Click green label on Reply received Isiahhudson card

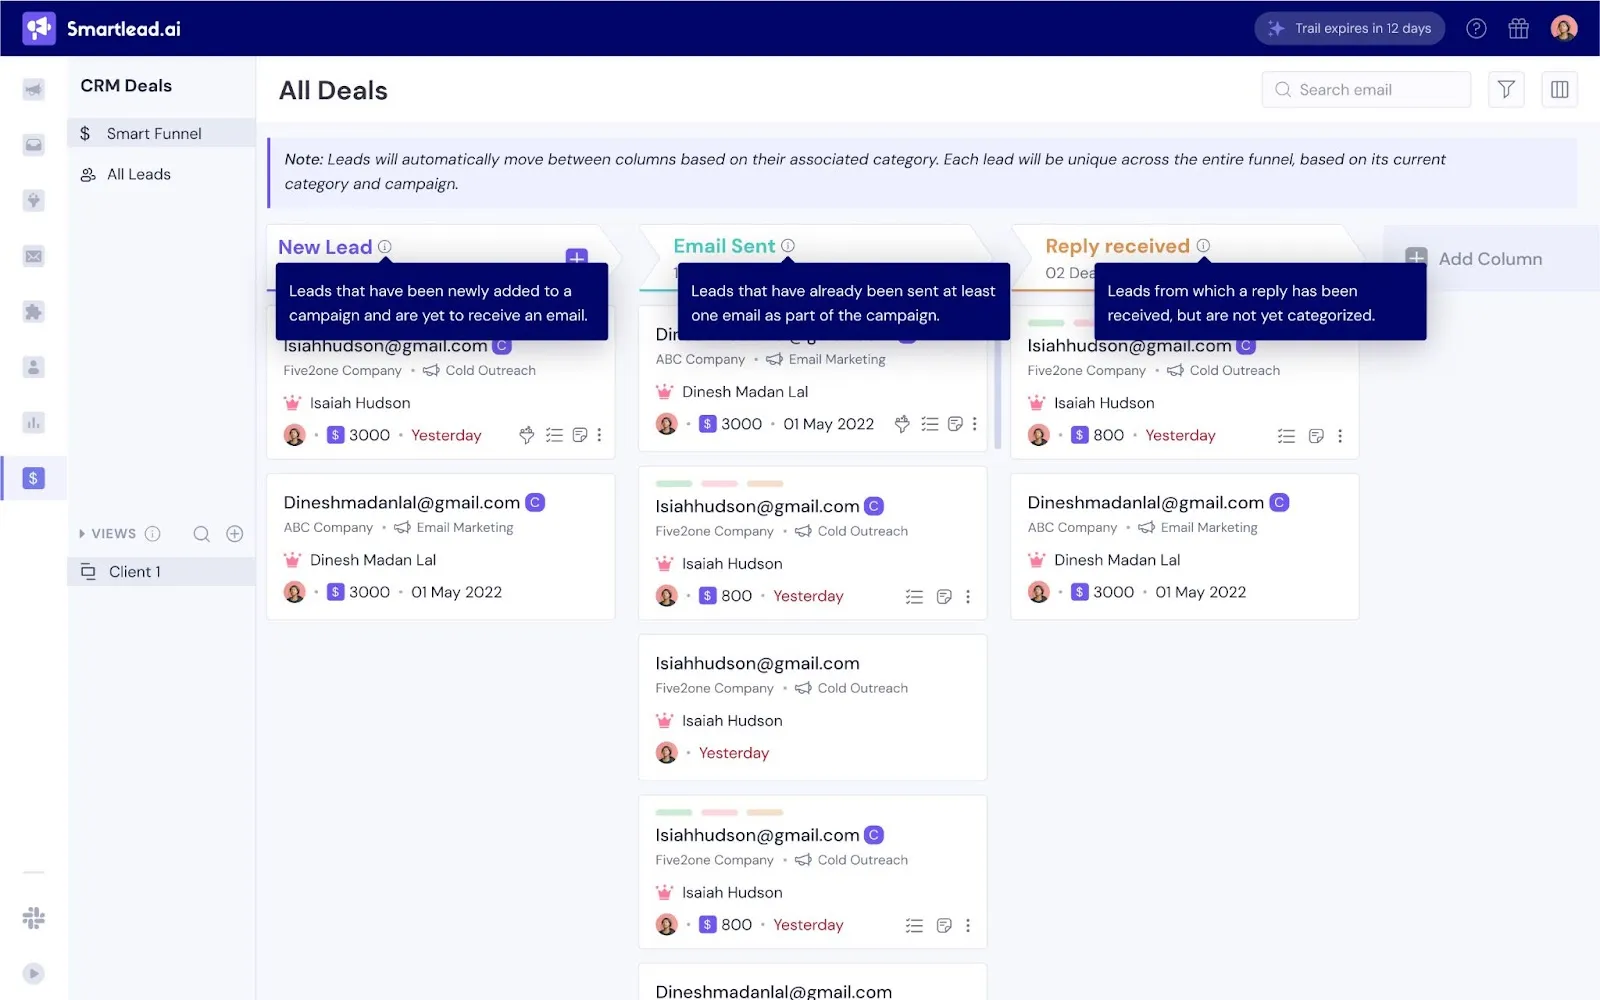1046,323
